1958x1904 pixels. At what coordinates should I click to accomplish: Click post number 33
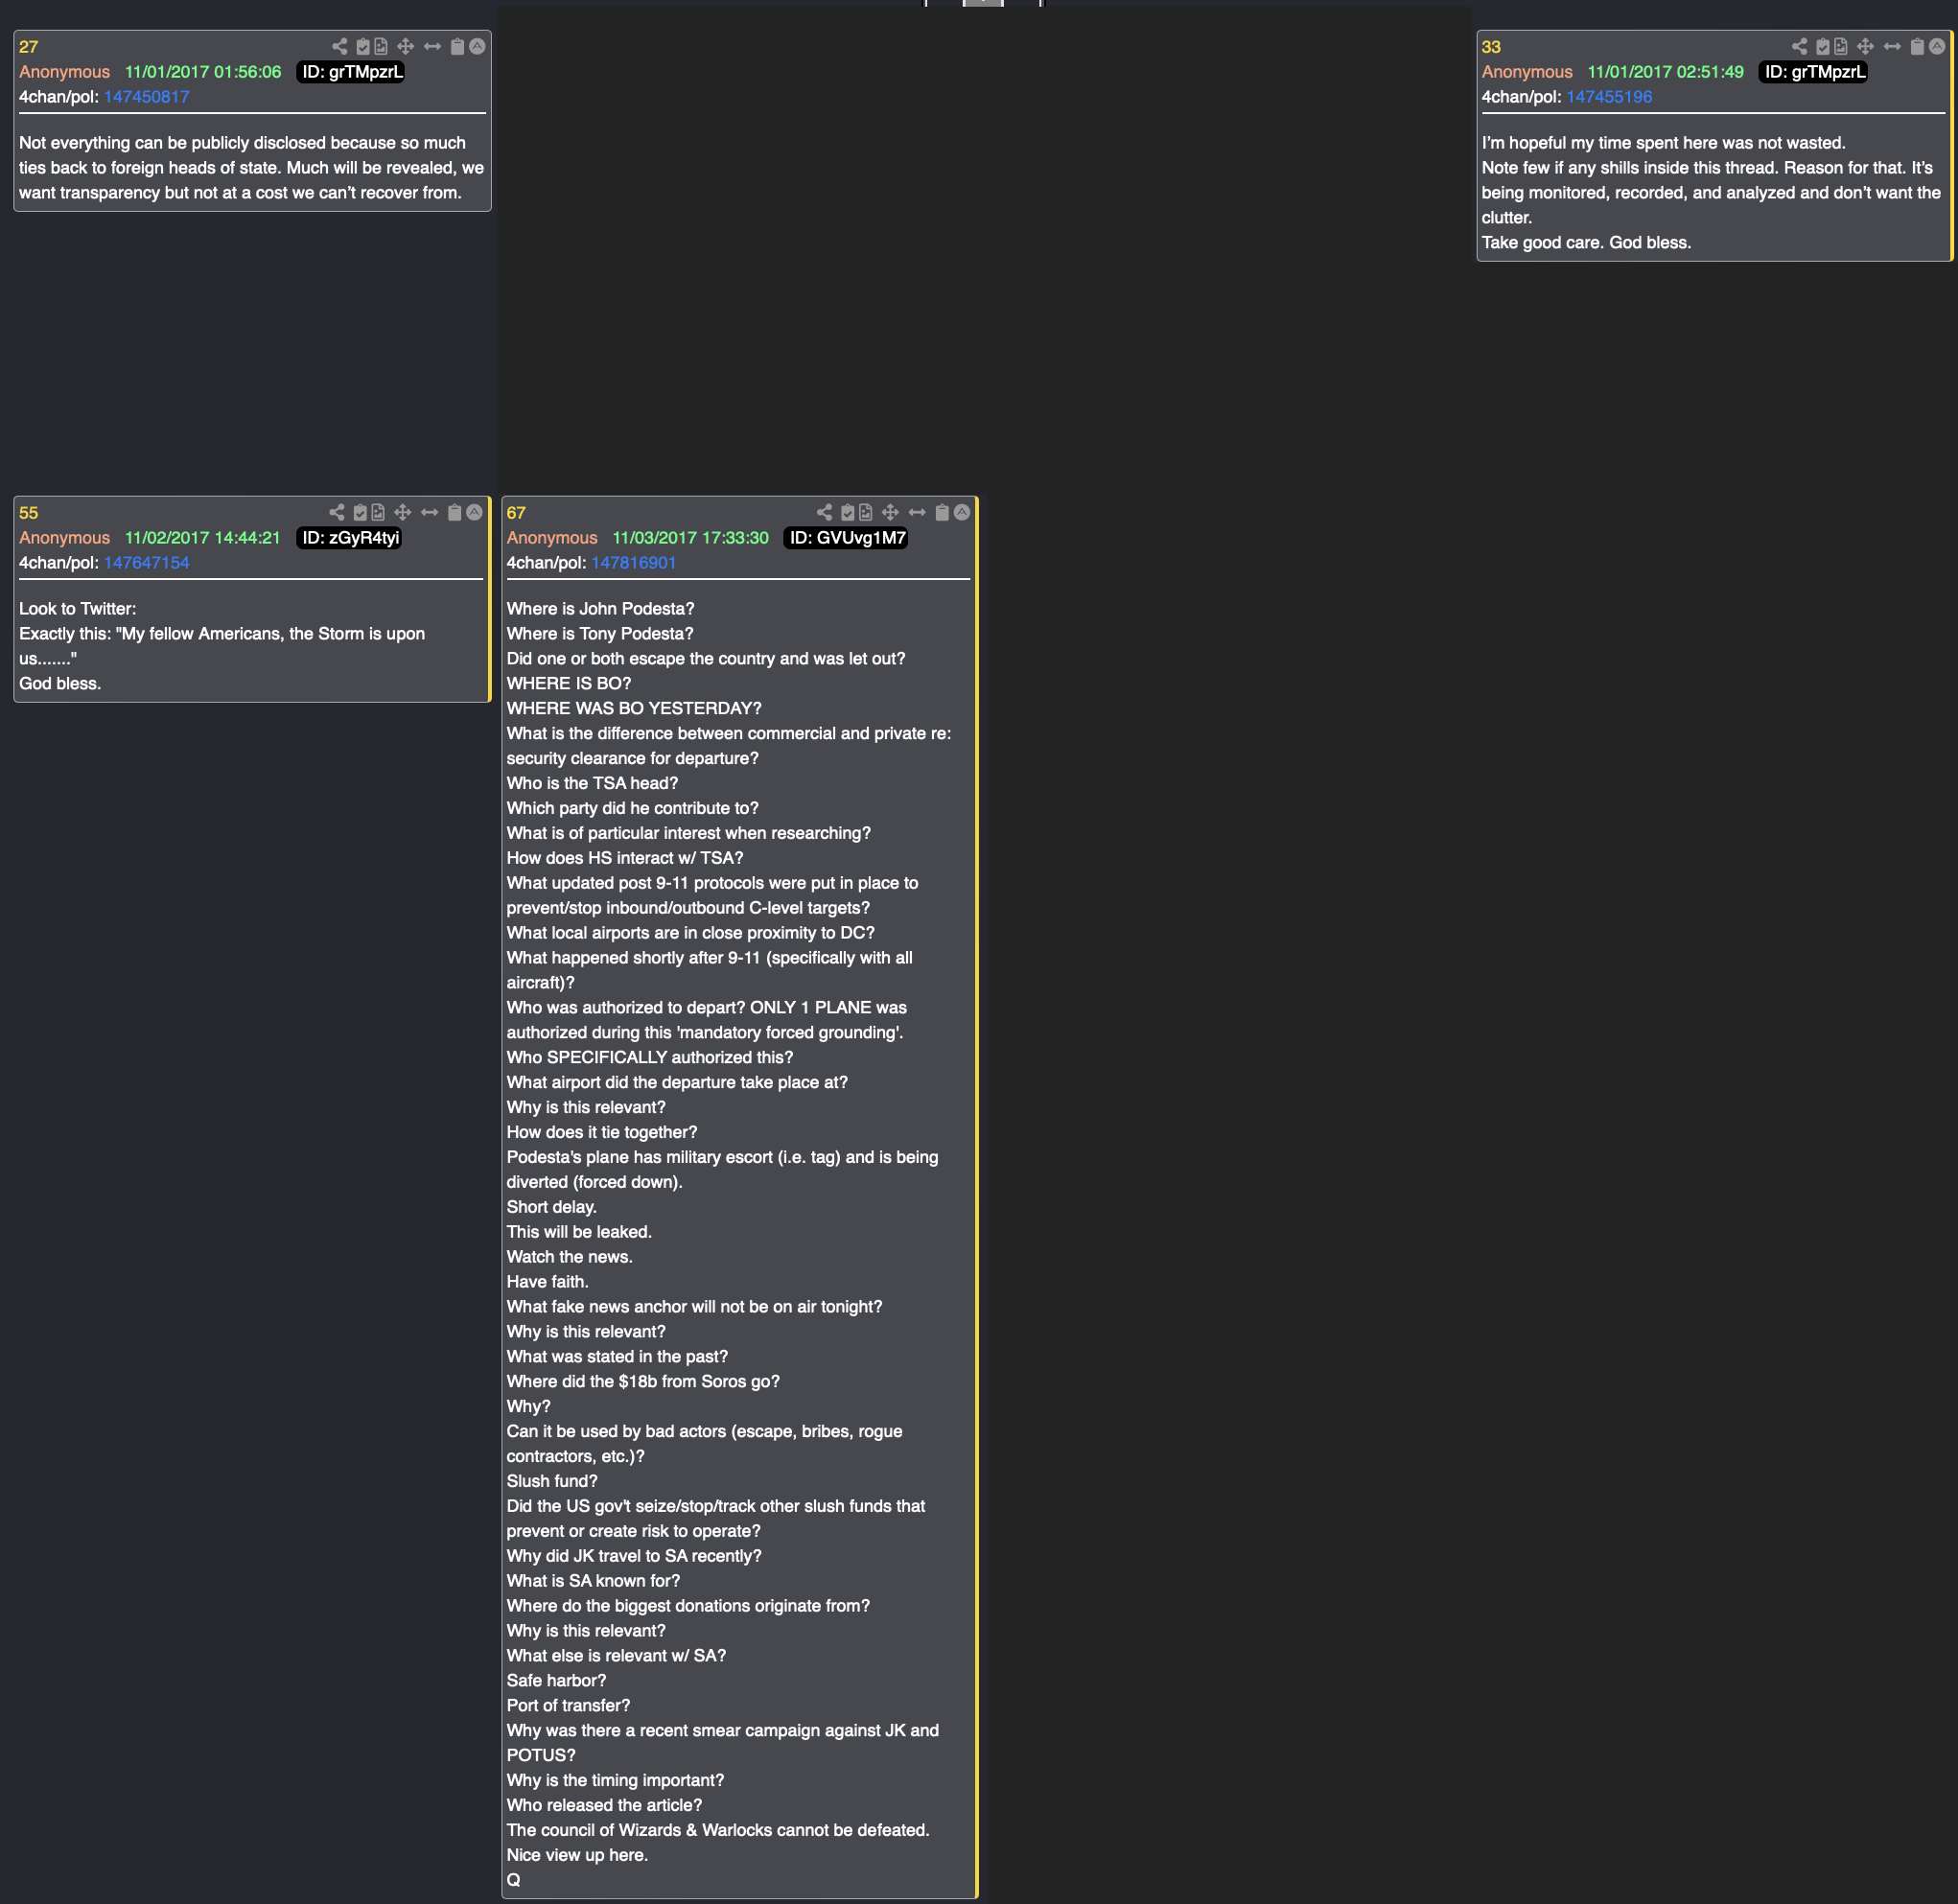tap(1491, 47)
